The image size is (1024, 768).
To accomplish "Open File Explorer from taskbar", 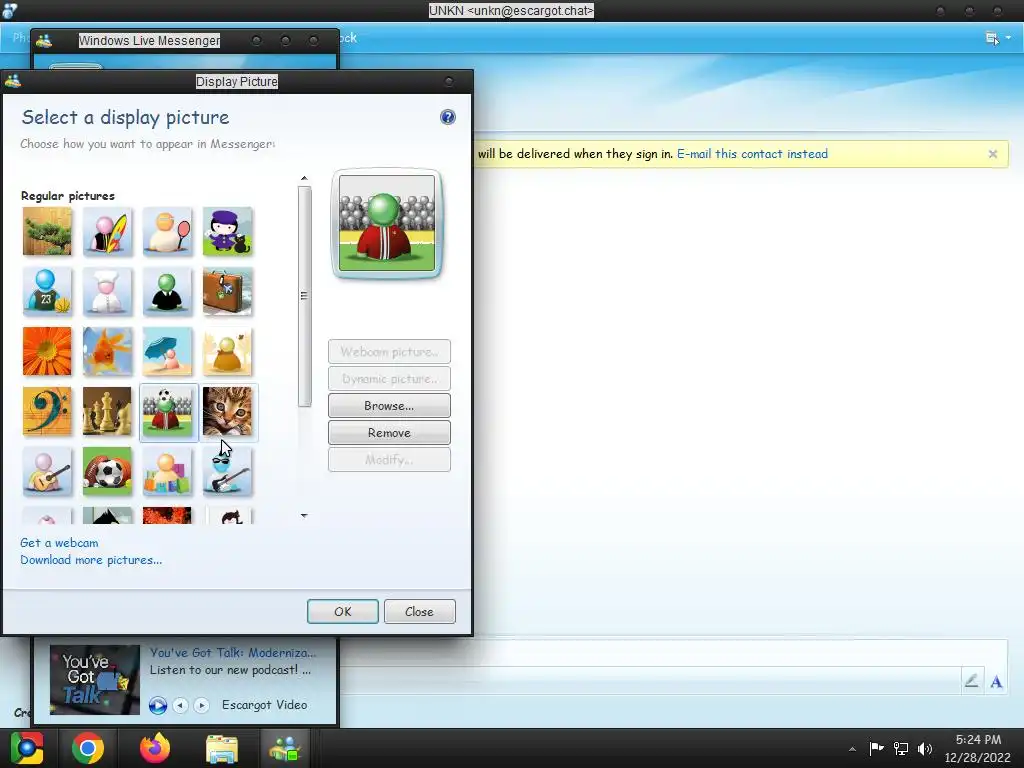I will coord(222,748).
